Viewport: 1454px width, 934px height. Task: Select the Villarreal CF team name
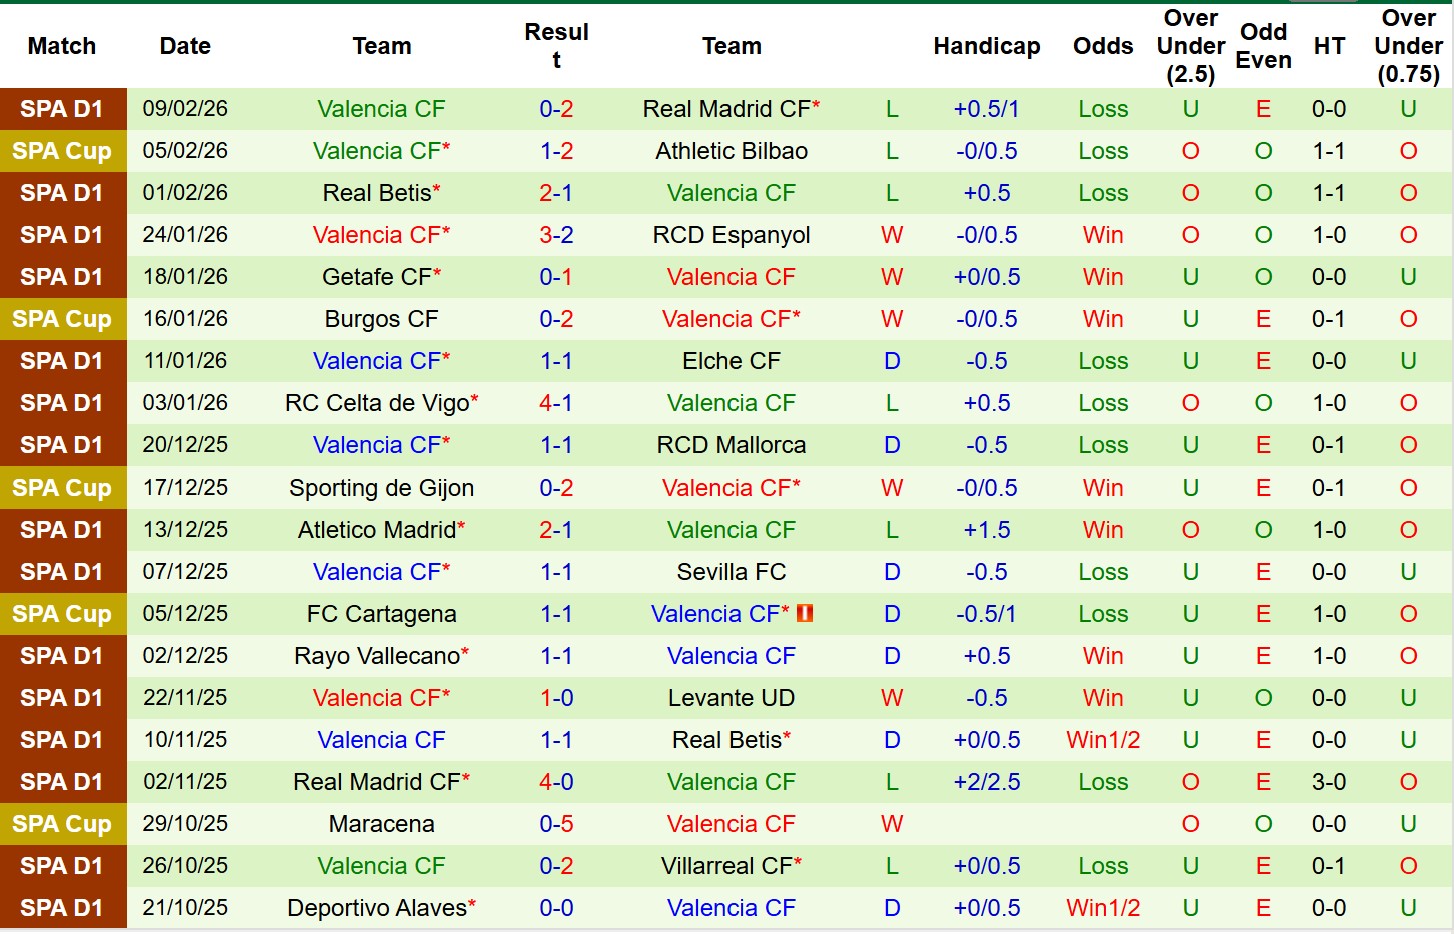tap(726, 866)
